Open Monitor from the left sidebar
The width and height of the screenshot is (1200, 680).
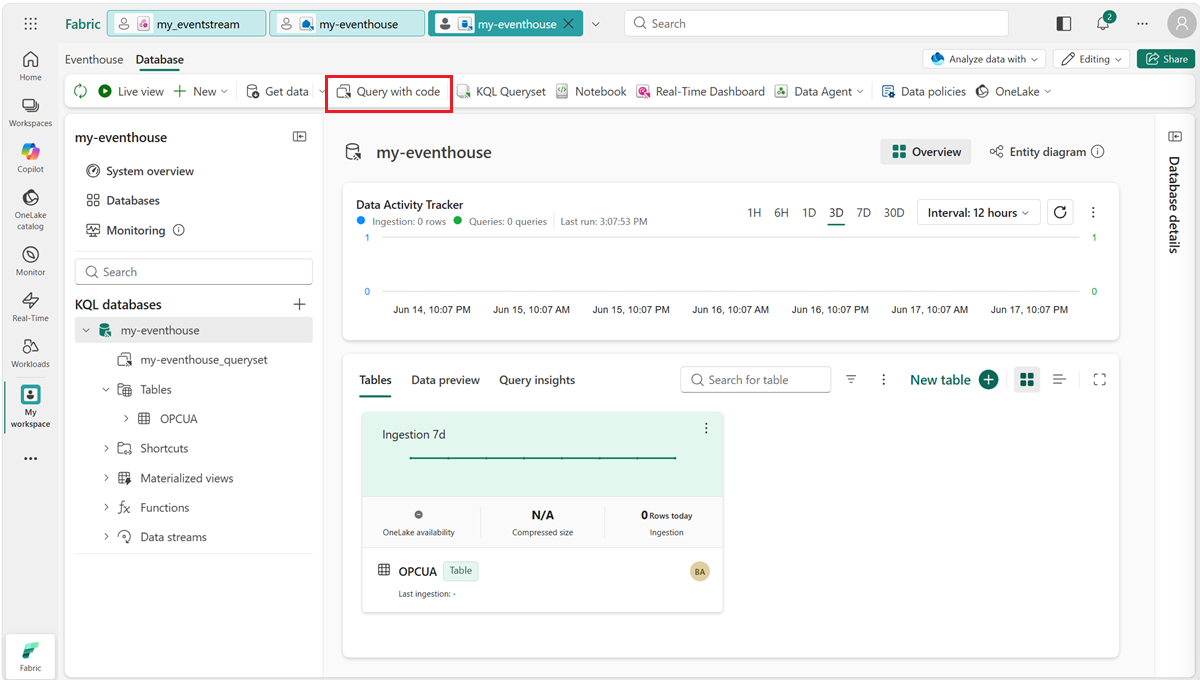(x=30, y=261)
